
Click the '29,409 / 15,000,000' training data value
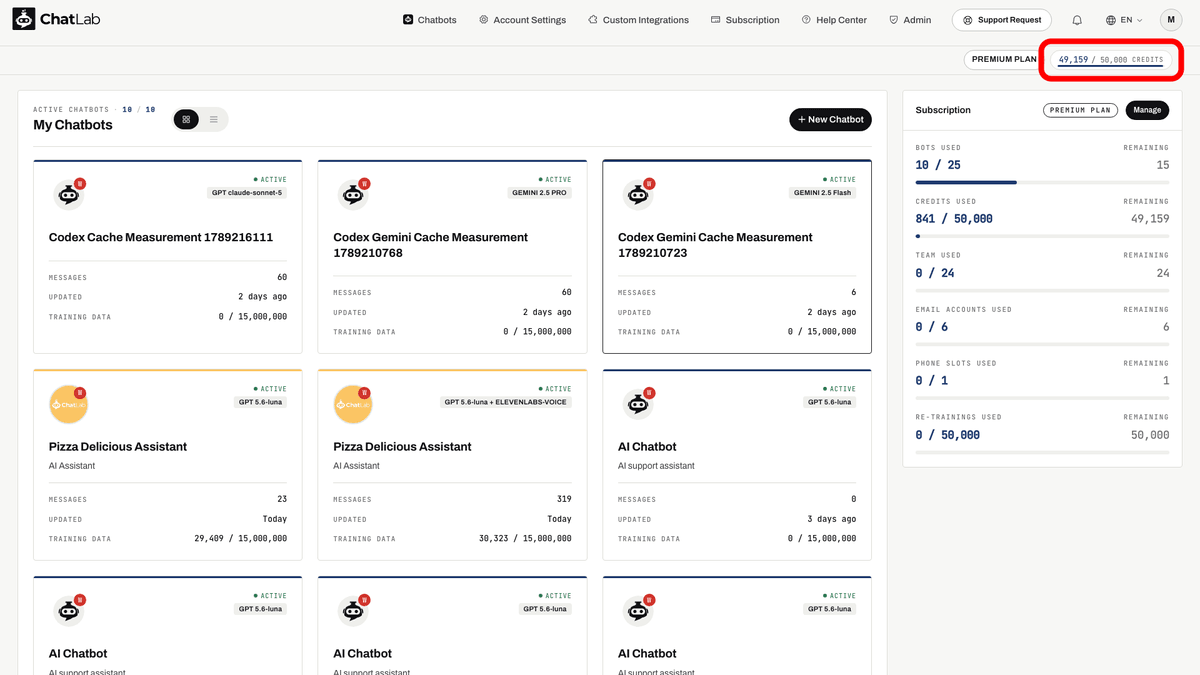(x=241, y=538)
